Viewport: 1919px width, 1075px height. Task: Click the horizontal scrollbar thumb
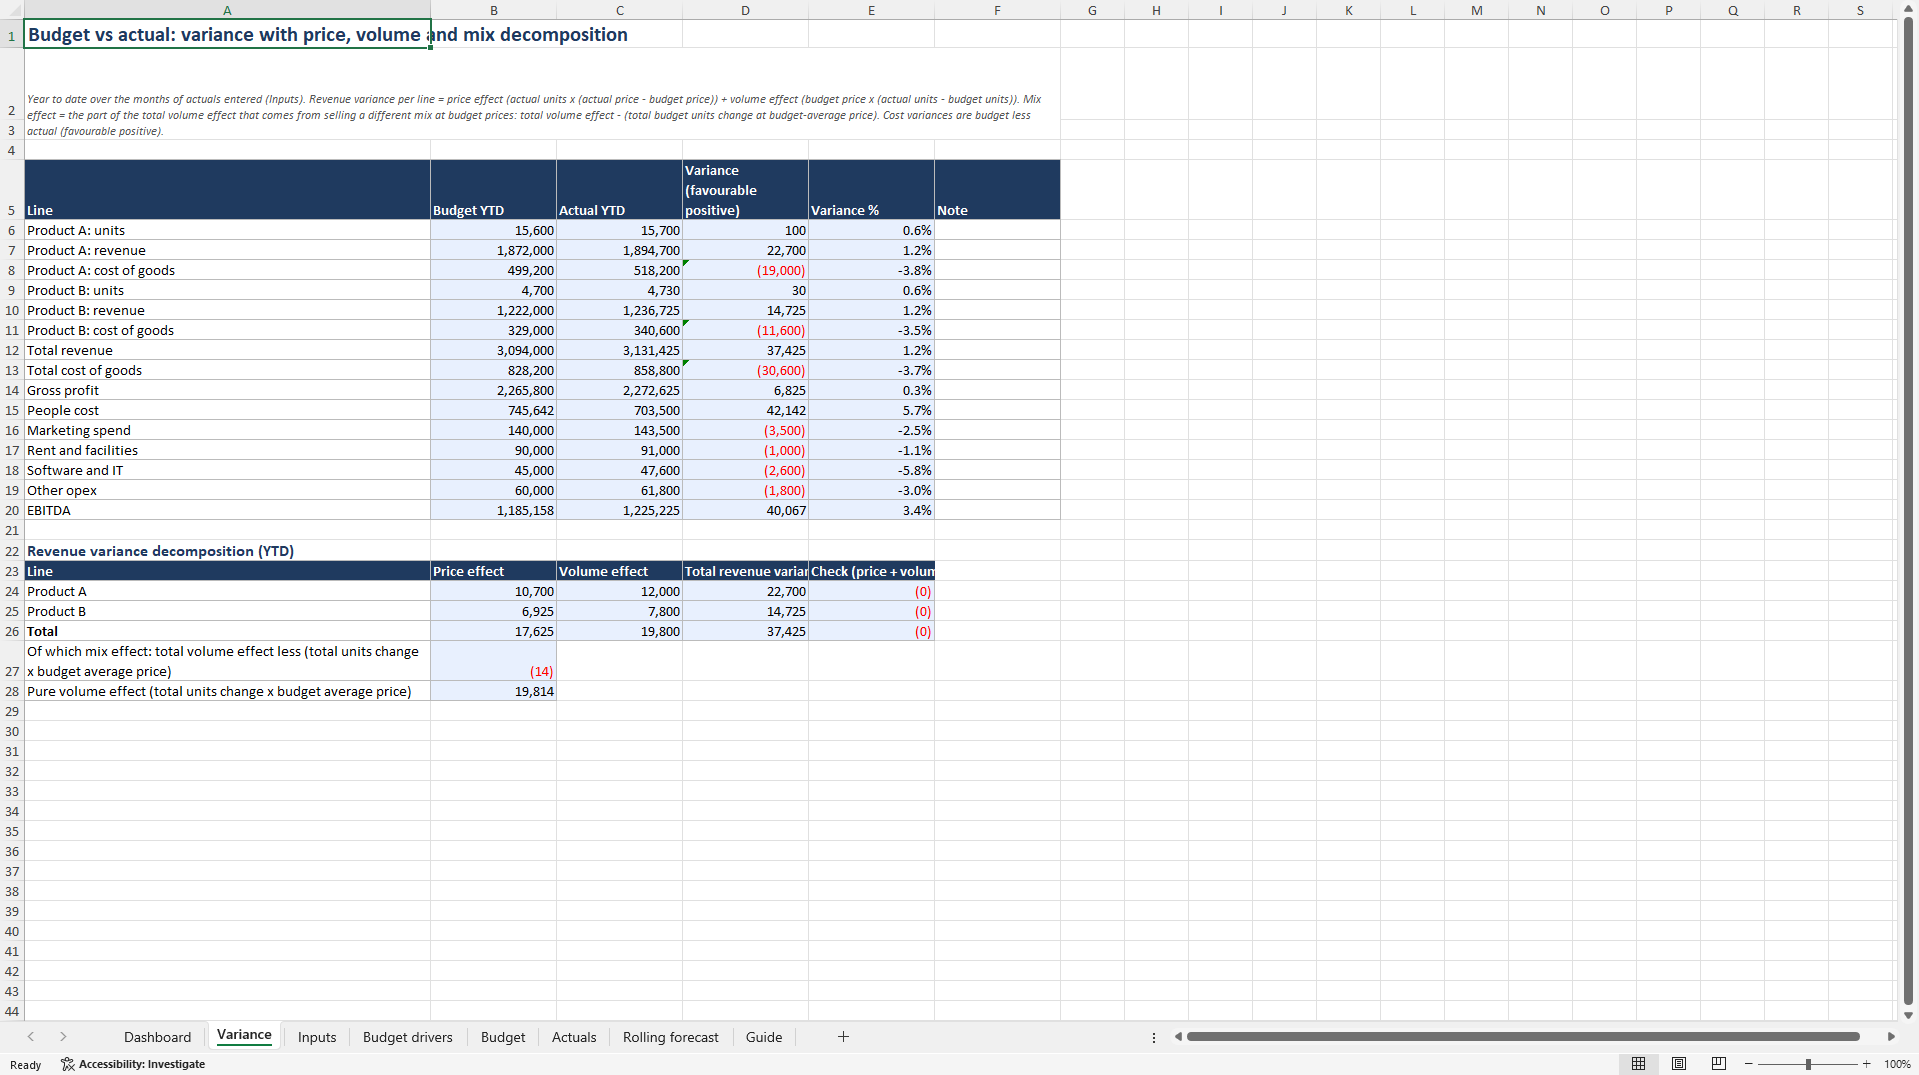[1522, 1037]
